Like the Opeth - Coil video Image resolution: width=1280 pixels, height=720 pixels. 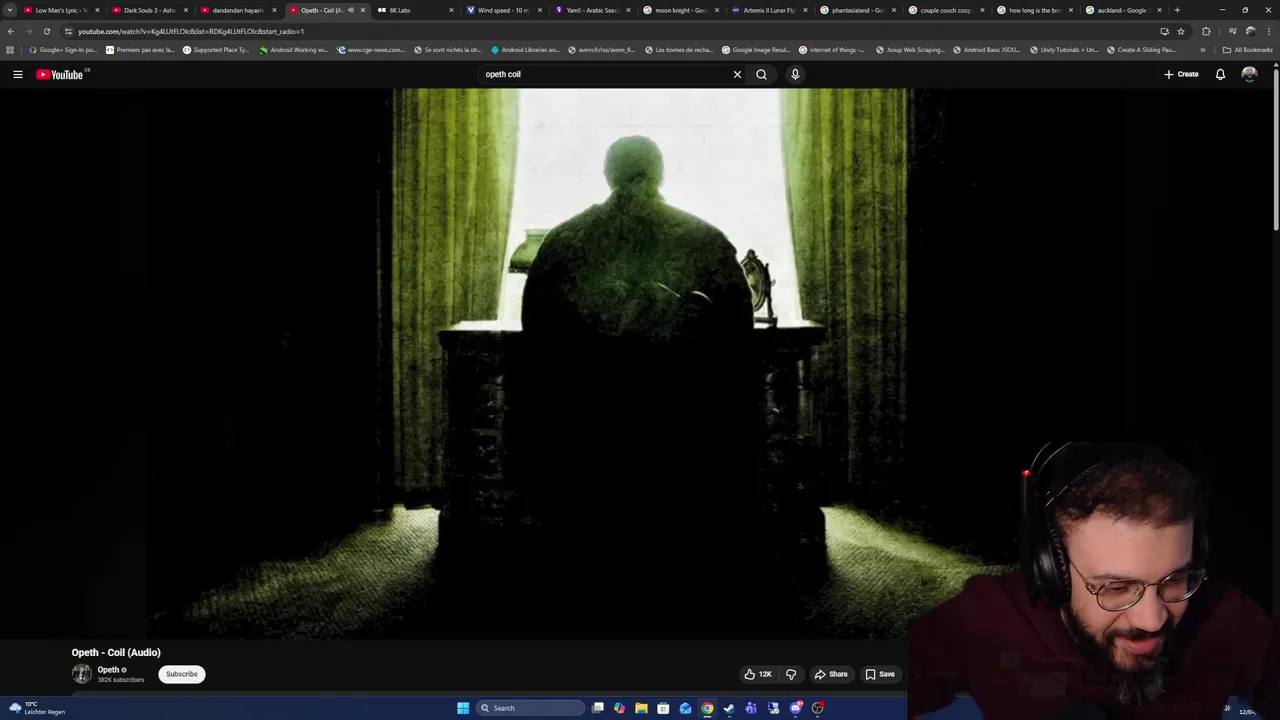pos(757,674)
